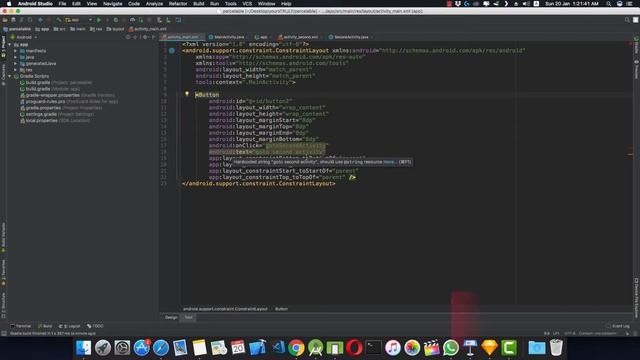Toggle the Build Variants side tab
This screenshot has height=360, width=640.
(3, 237)
